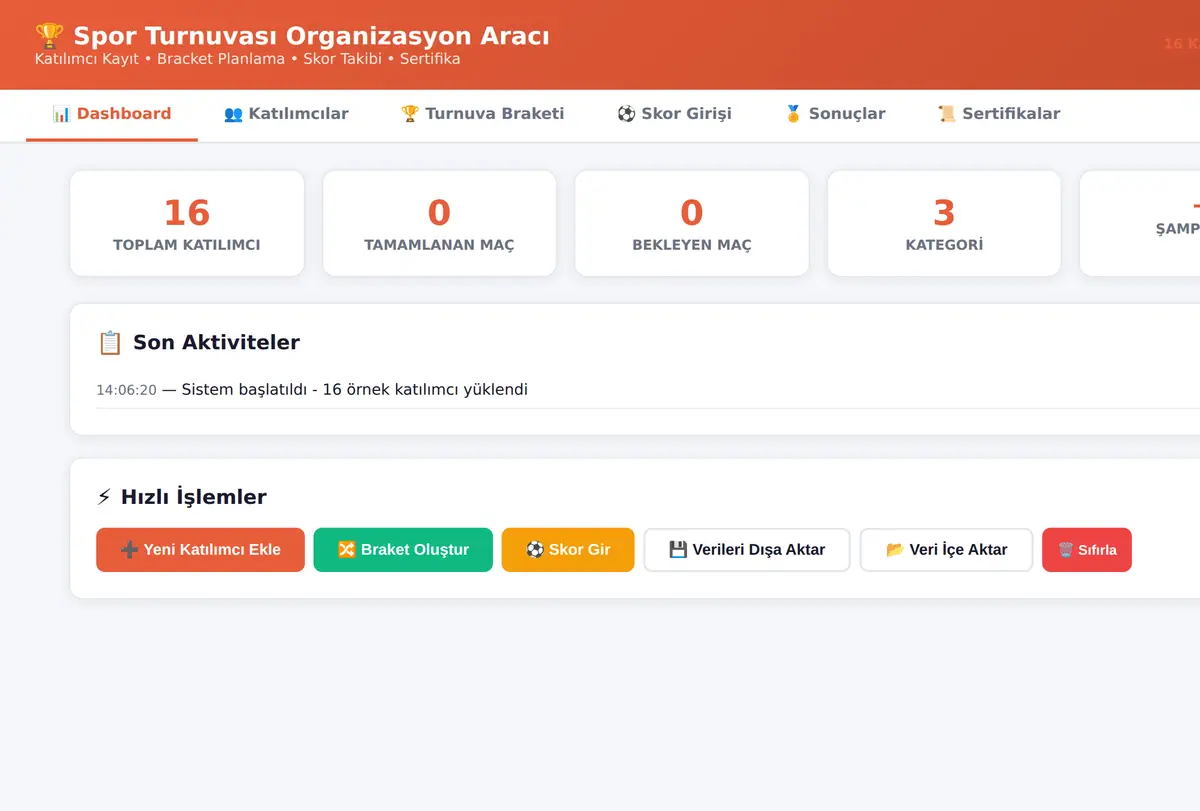
Task: Click the green Braket Oluştur button
Action: pos(403,550)
